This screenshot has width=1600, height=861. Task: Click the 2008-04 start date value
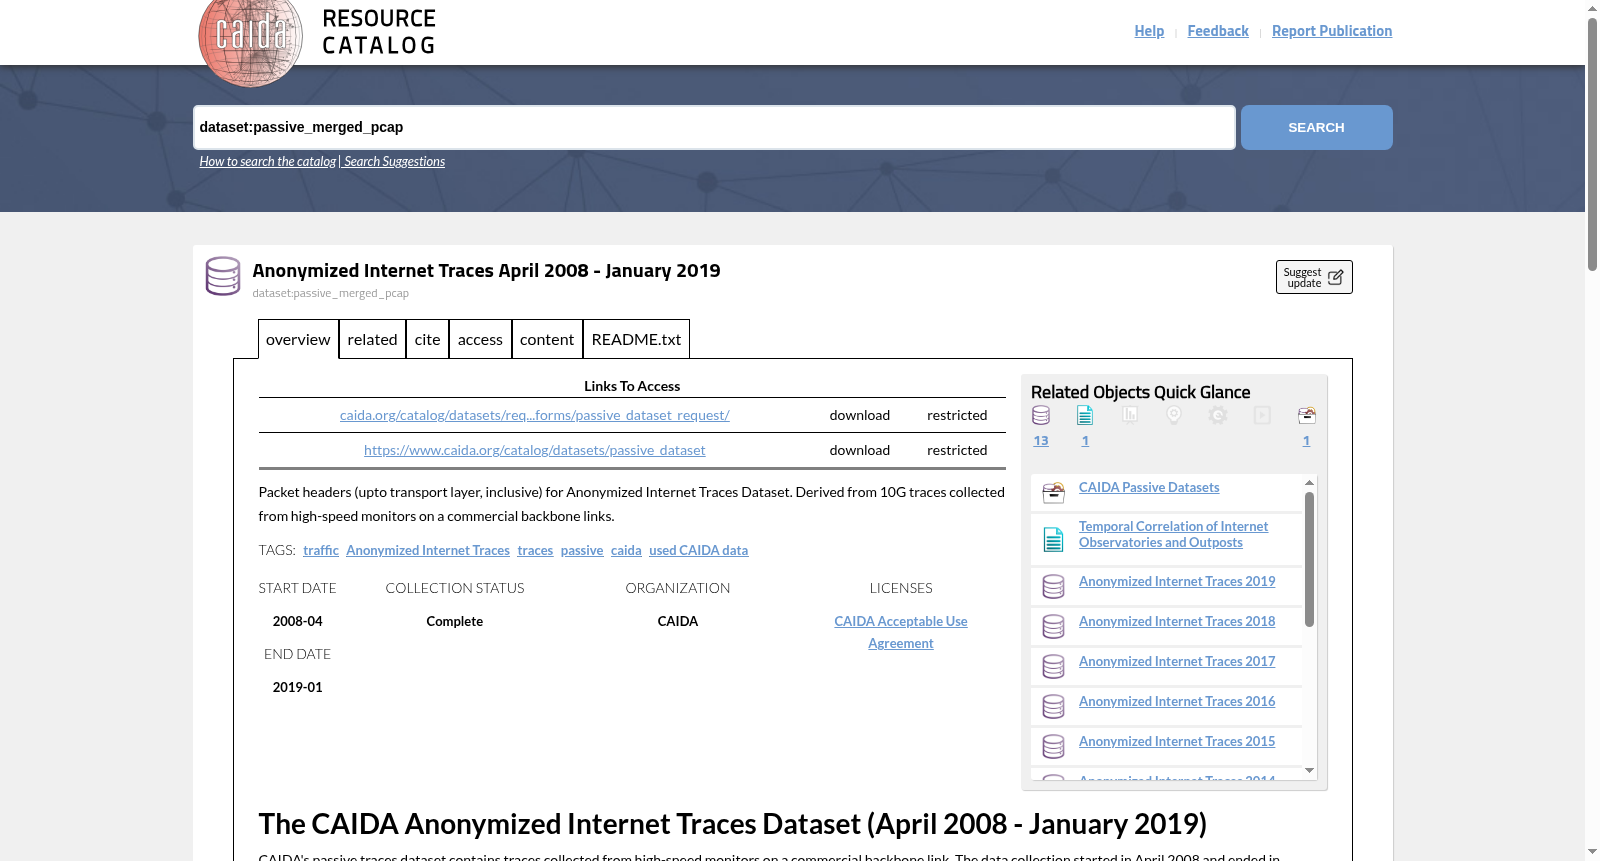[298, 621]
